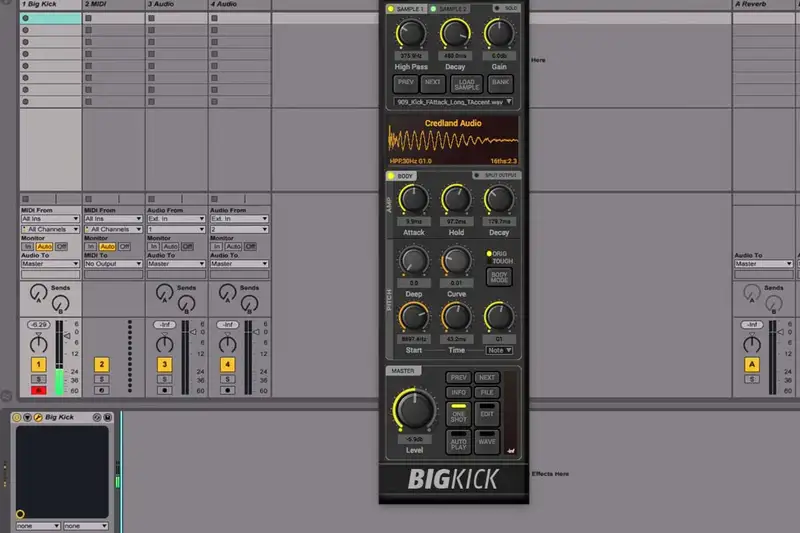800x533 pixels.
Task: Click the pan knob on A Reverb track
Action: click(752, 344)
